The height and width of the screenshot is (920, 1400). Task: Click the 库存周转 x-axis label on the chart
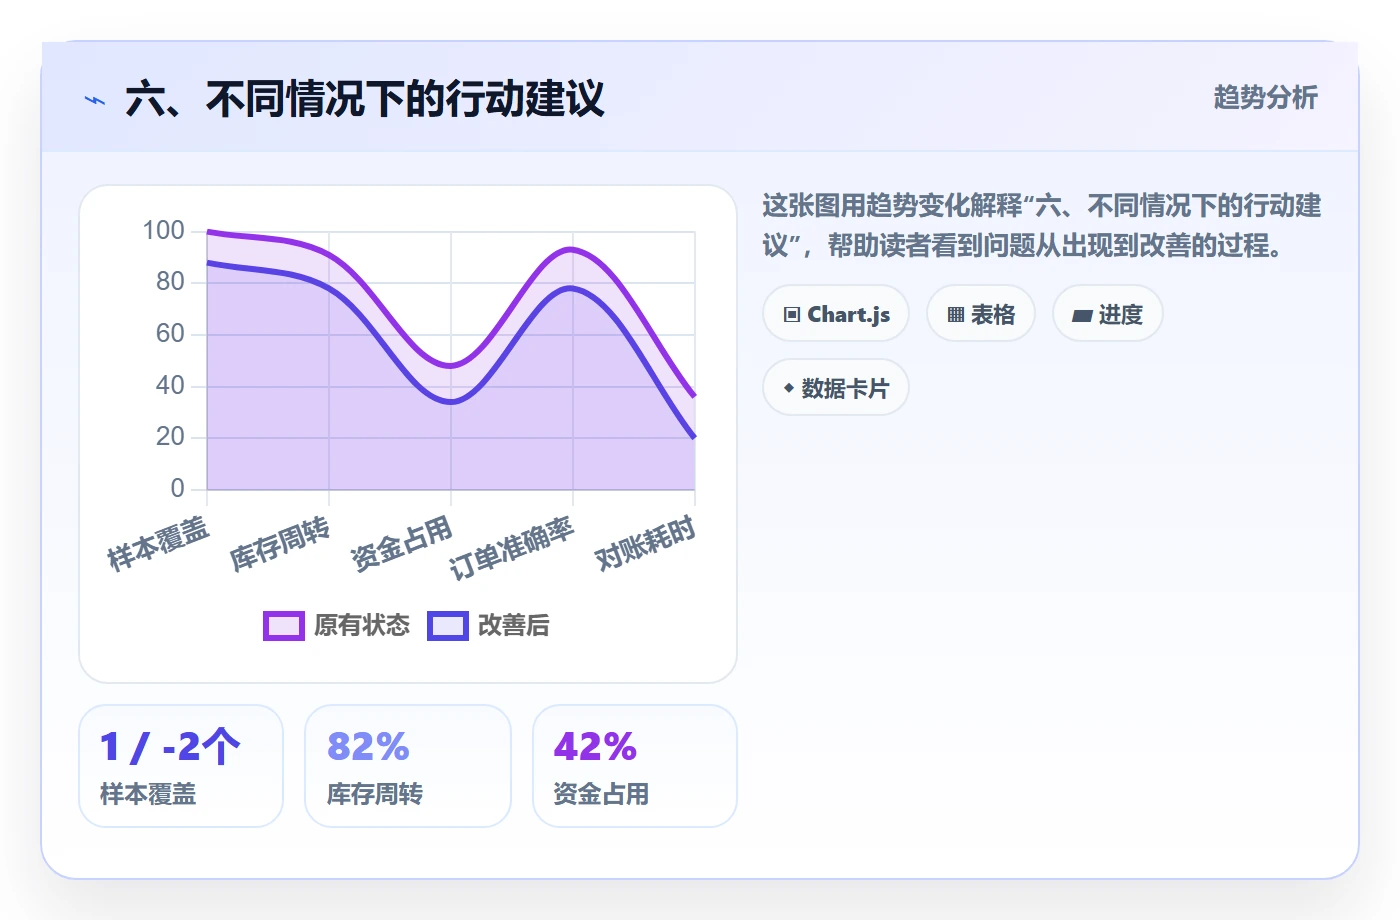tap(280, 543)
